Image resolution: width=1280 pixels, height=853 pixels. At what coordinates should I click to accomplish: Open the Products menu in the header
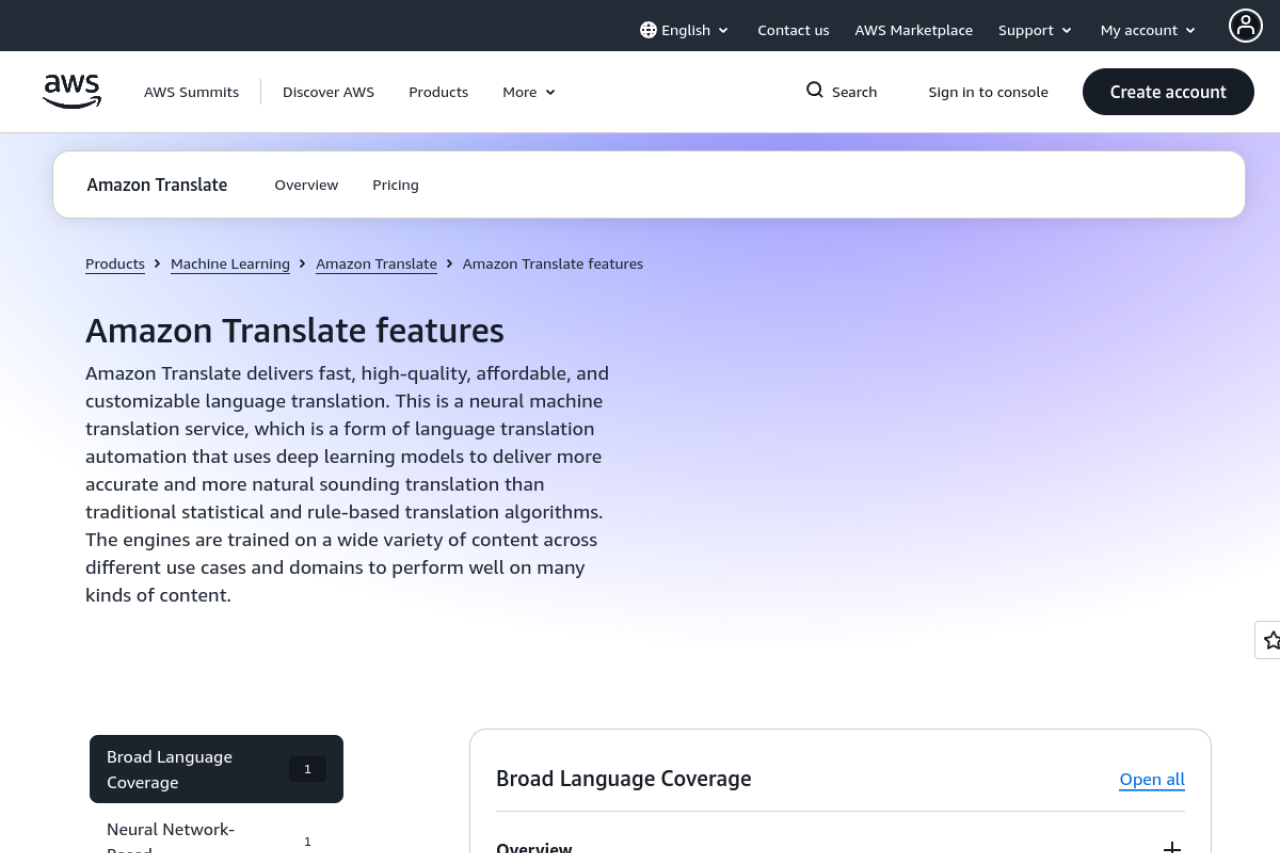click(438, 92)
